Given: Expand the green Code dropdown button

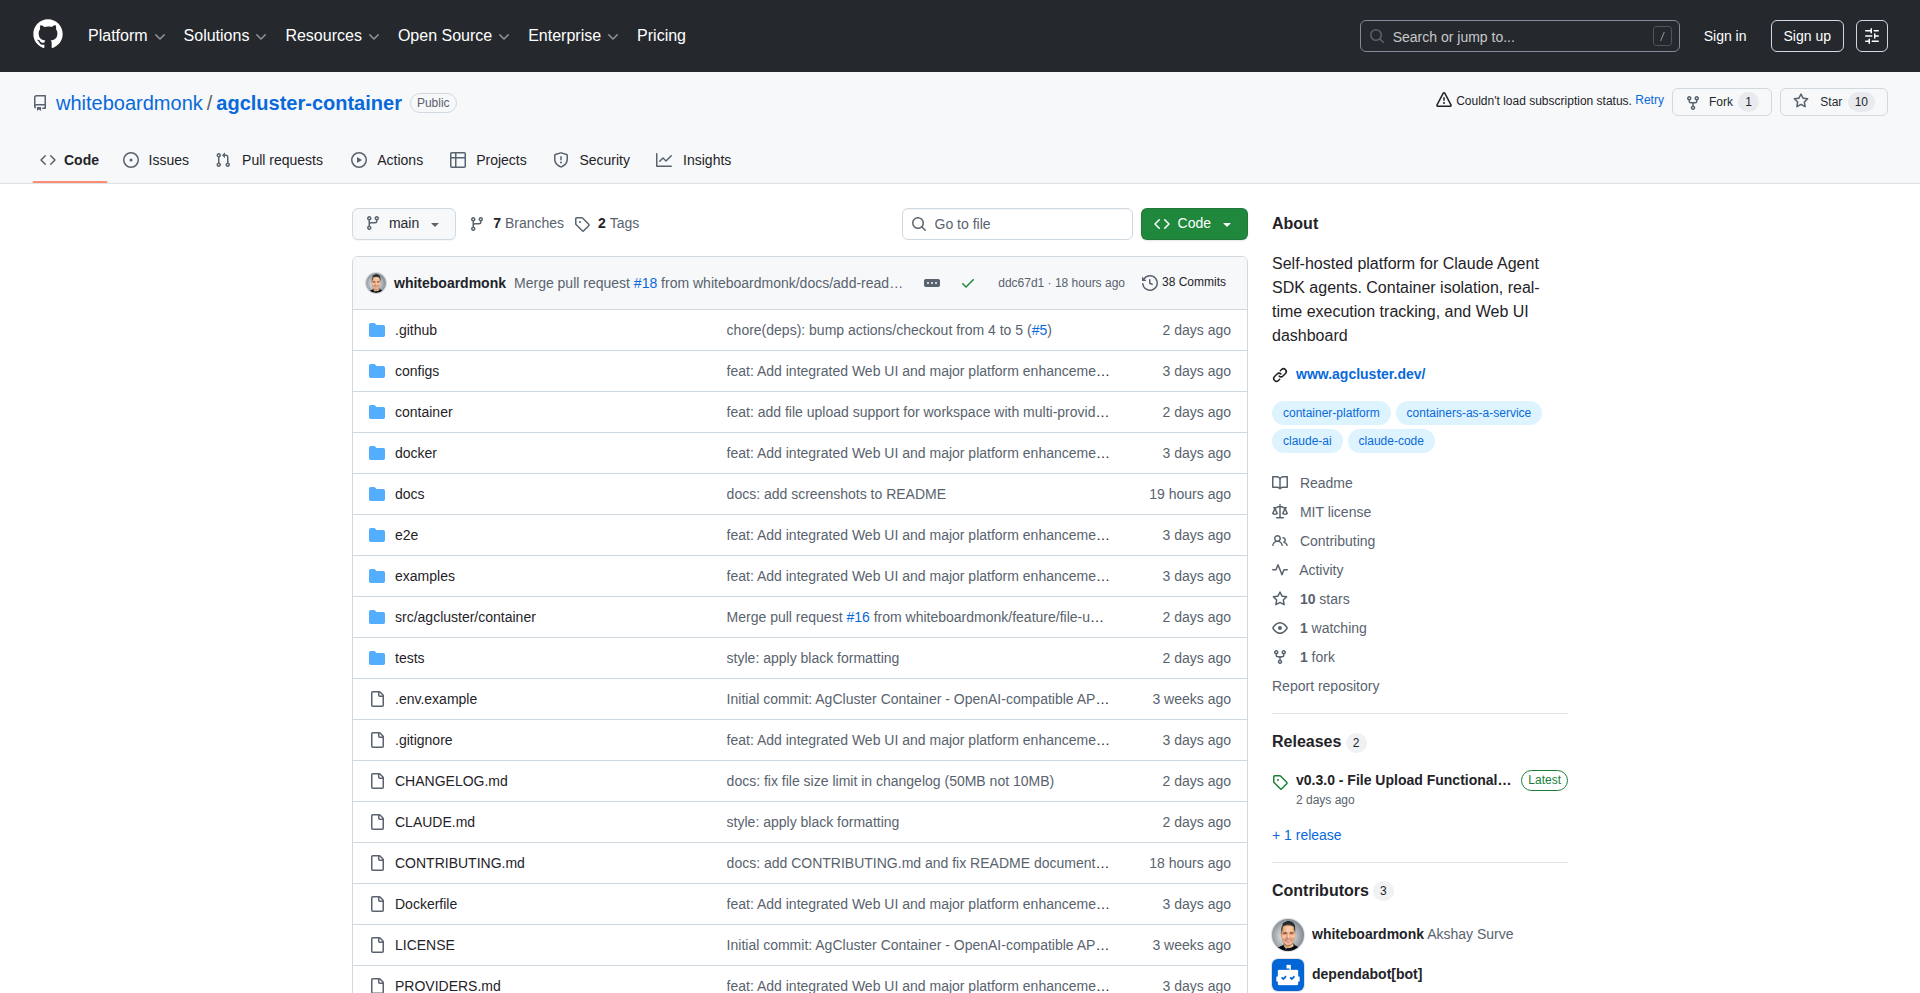Looking at the screenshot, I should pos(1193,224).
